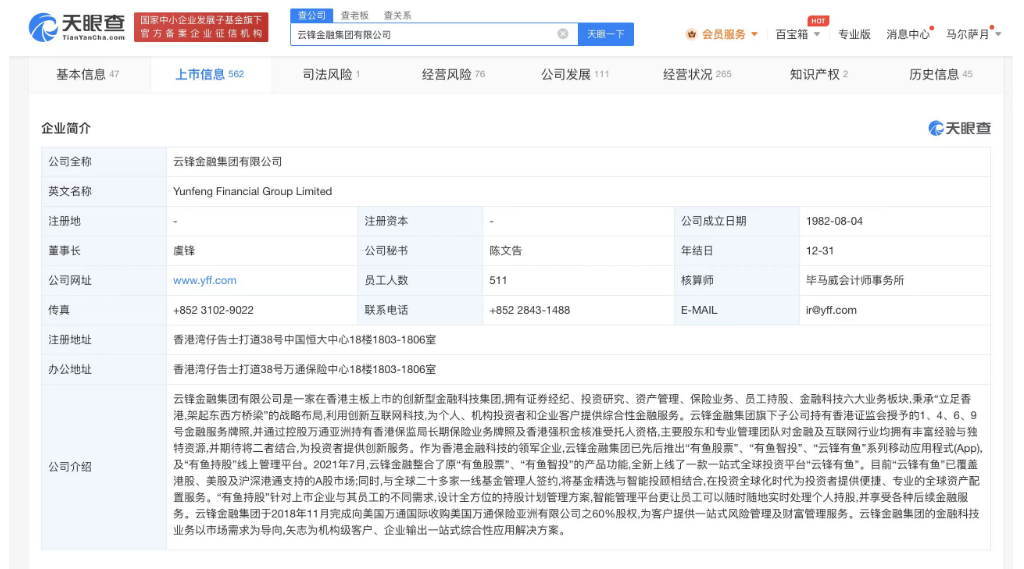Open the 百宝箱 dropdown menu

(797, 34)
